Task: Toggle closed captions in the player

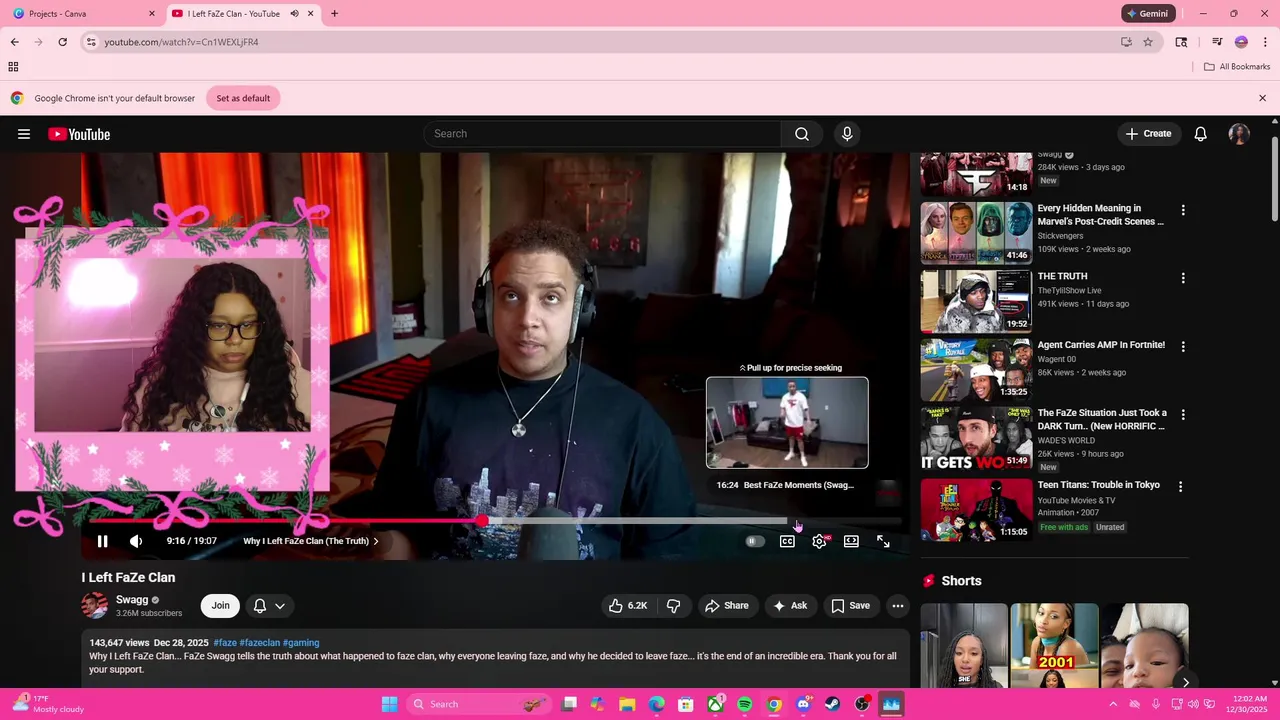Action: click(x=787, y=541)
